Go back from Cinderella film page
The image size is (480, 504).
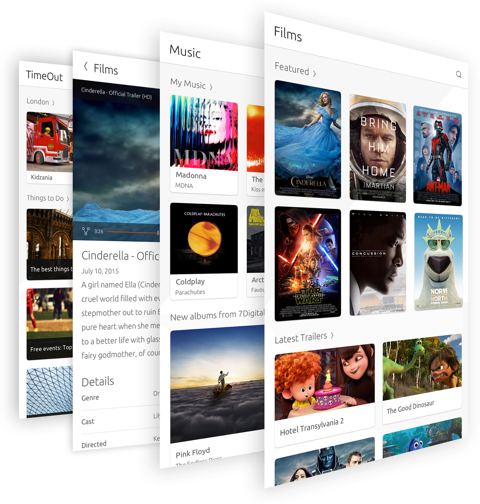(86, 66)
